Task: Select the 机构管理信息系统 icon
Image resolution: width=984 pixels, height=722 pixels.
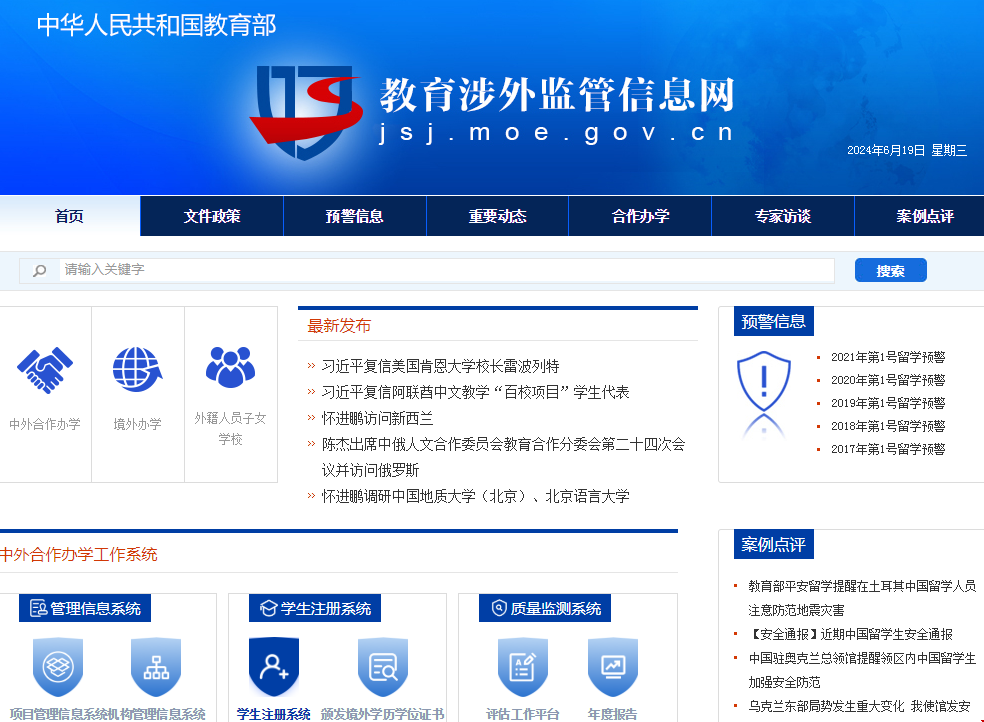Action: pyautogui.click(x=155, y=665)
